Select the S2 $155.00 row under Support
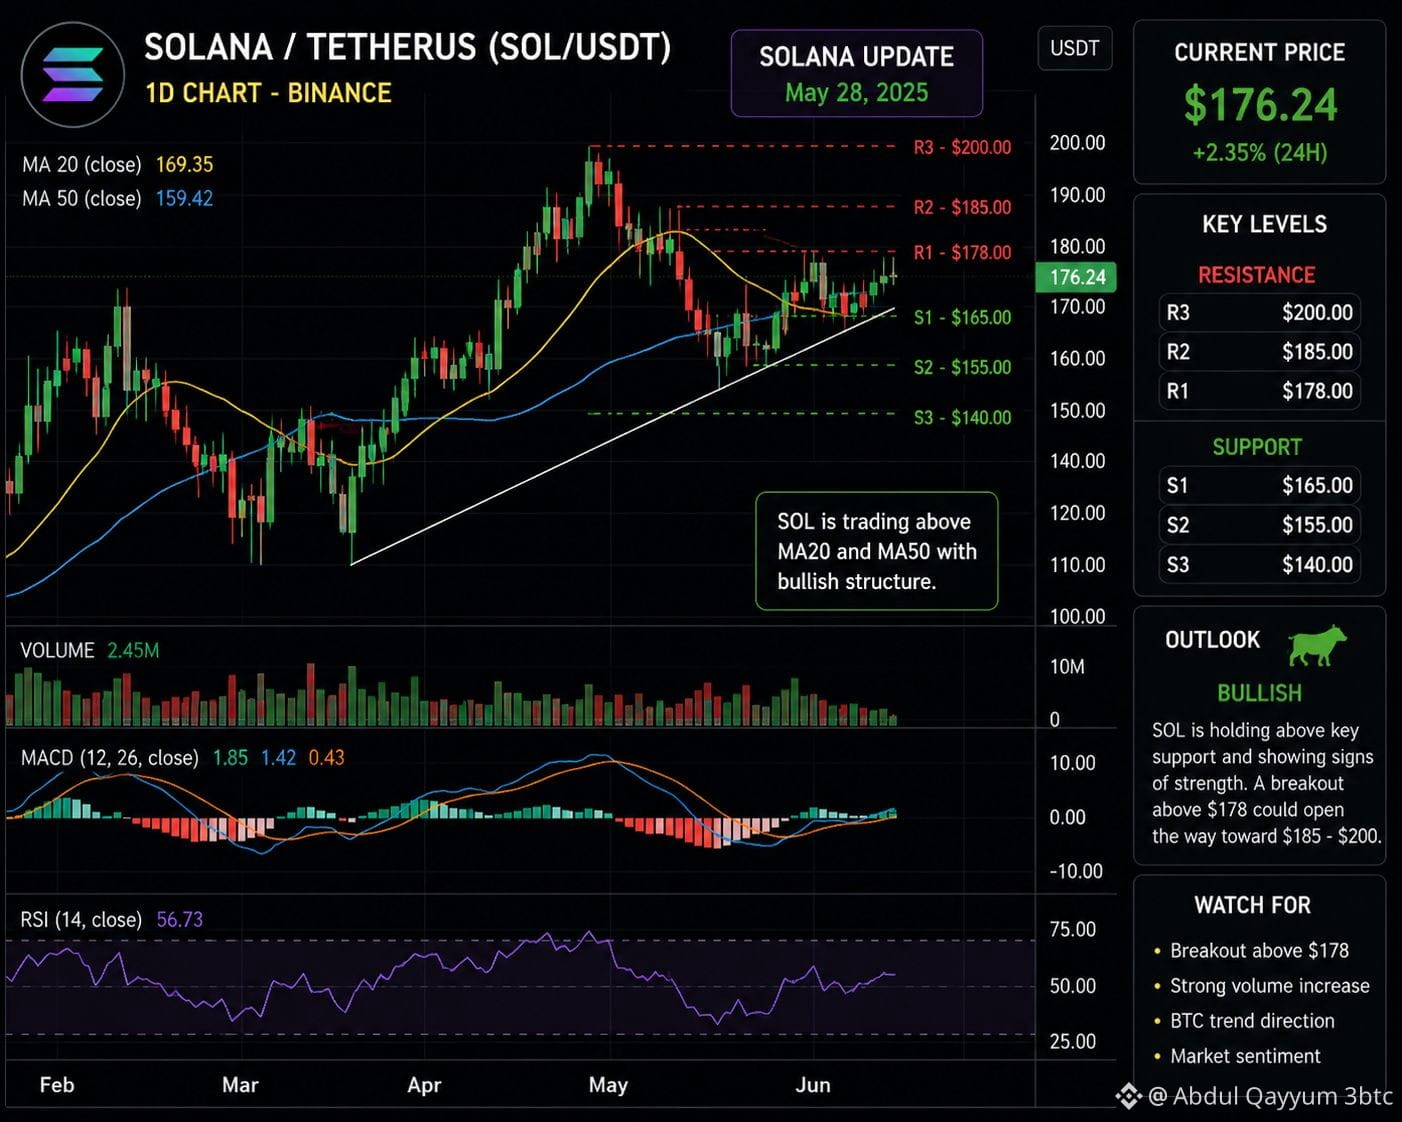This screenshot has width=1402, height=1122. click(x=1259, y=525)
